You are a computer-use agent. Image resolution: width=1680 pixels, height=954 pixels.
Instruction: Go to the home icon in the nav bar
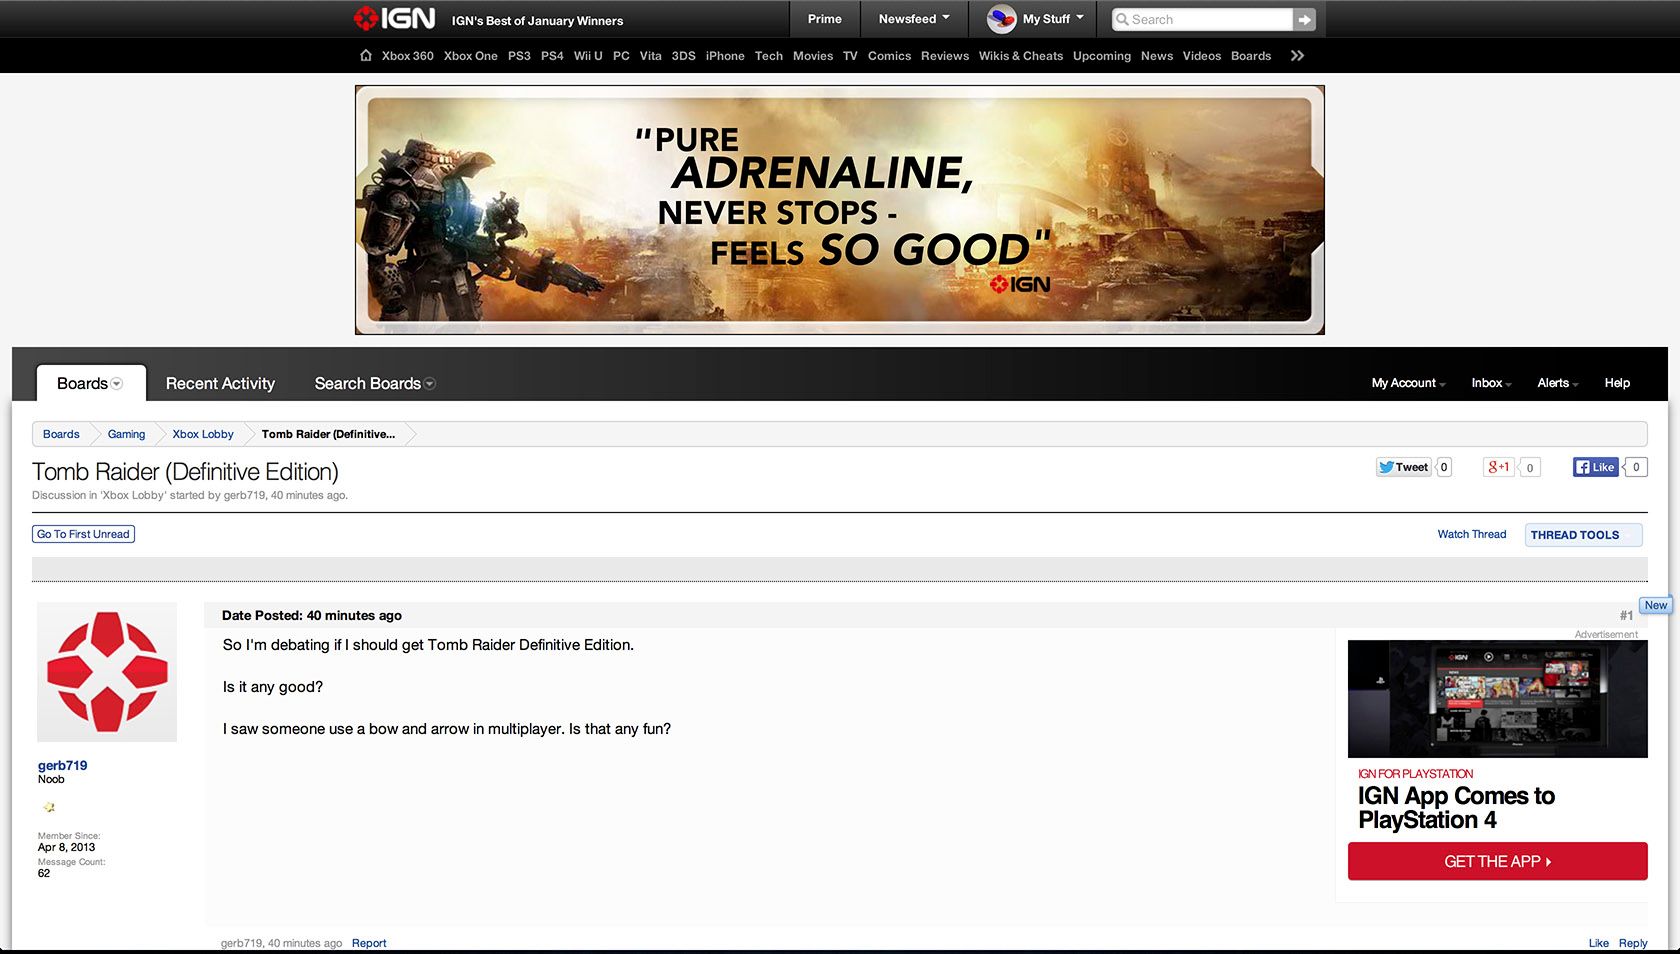coord(366,56)
